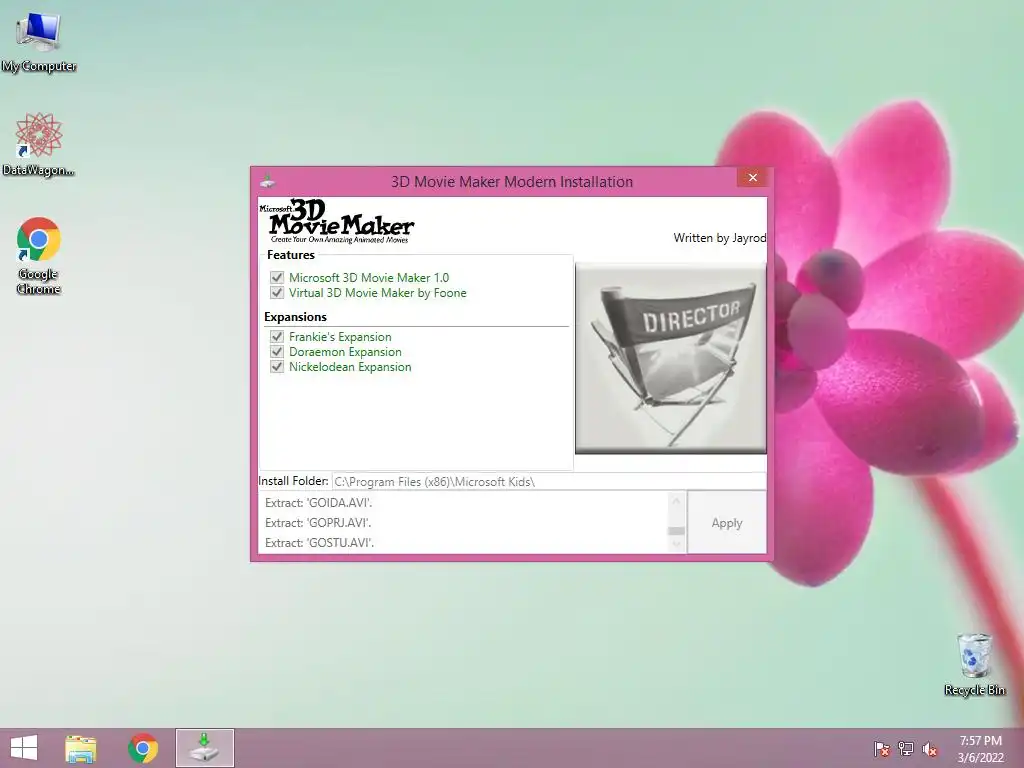This screenshot has width=1024, height=768.
Task: Click the 'Extract: GOPRJ.AVI' log line
Action: pyautogui.click(x=318, y=522)
